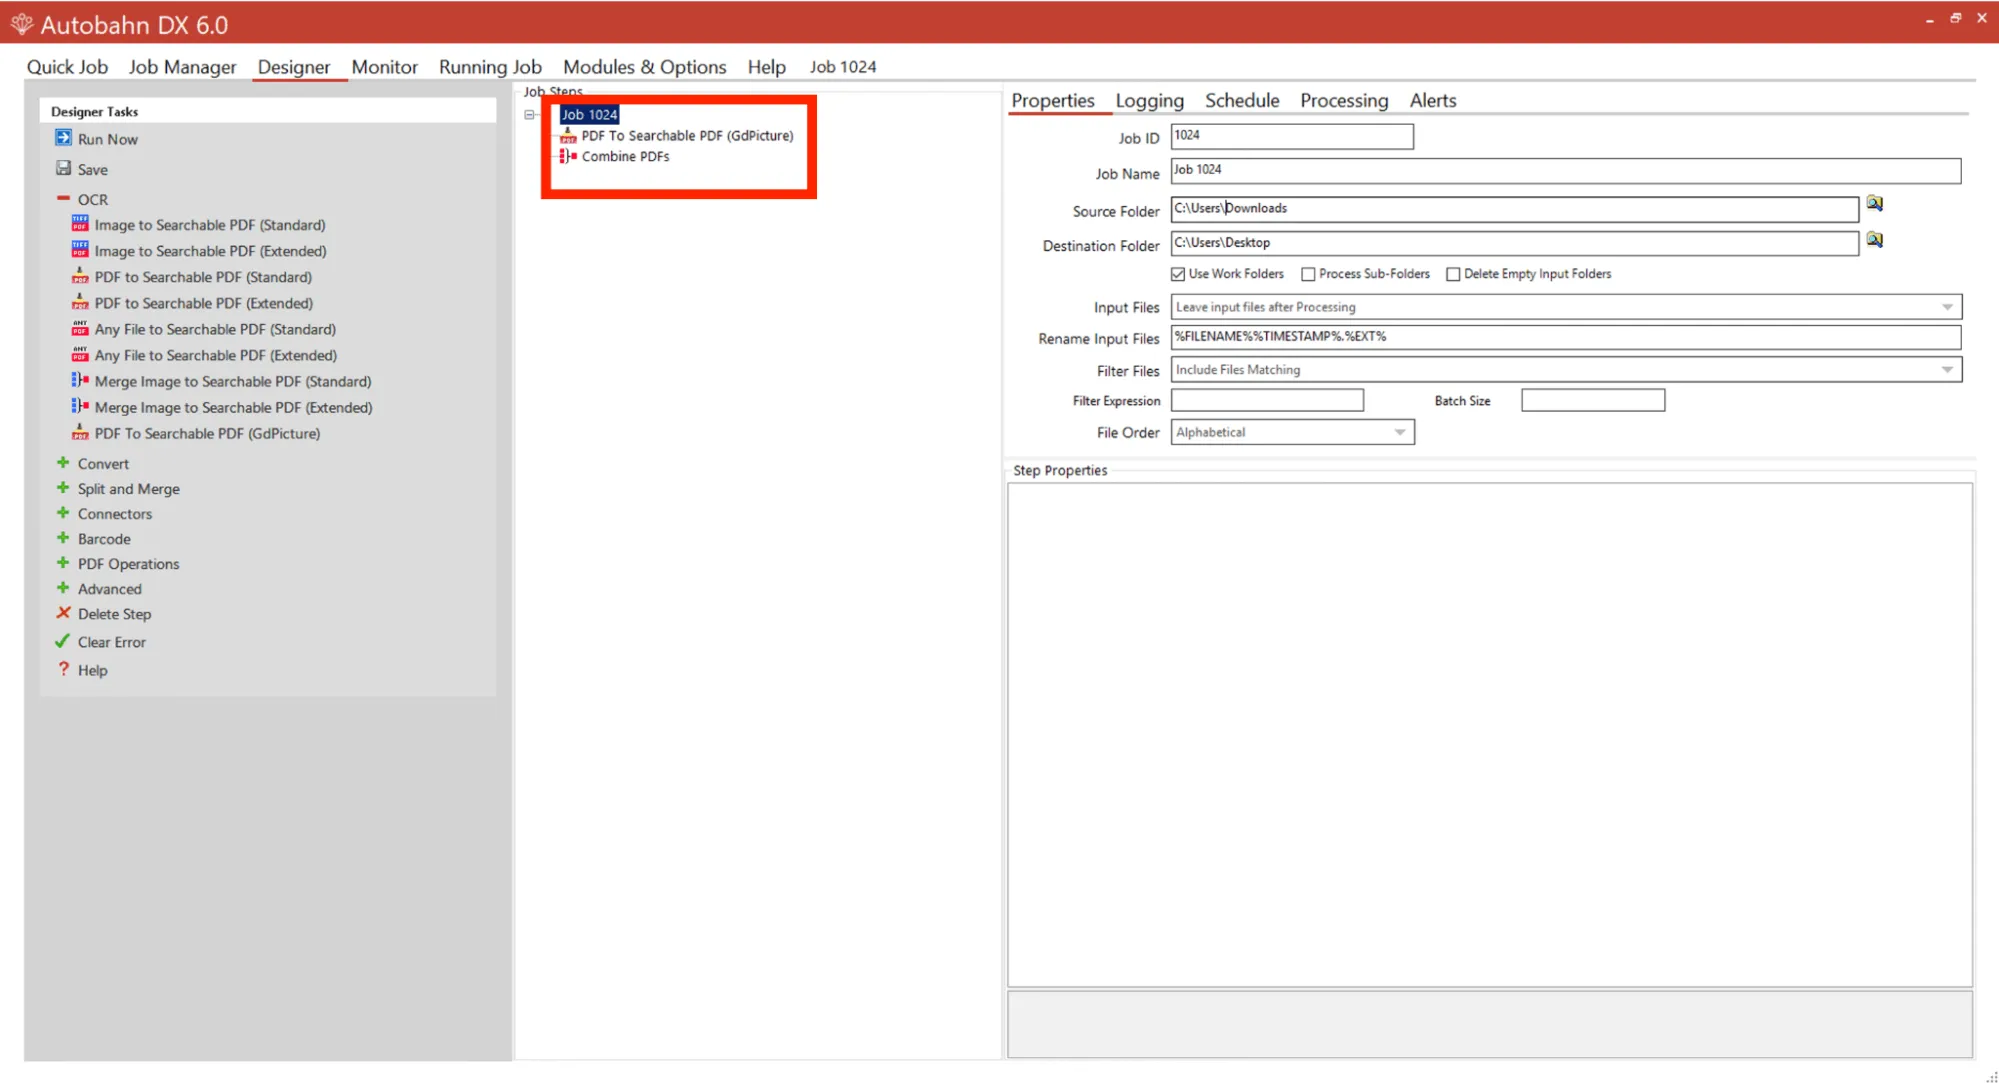
Task: Click the Combine PDFs step icon
Action: [x=568, y=156]
